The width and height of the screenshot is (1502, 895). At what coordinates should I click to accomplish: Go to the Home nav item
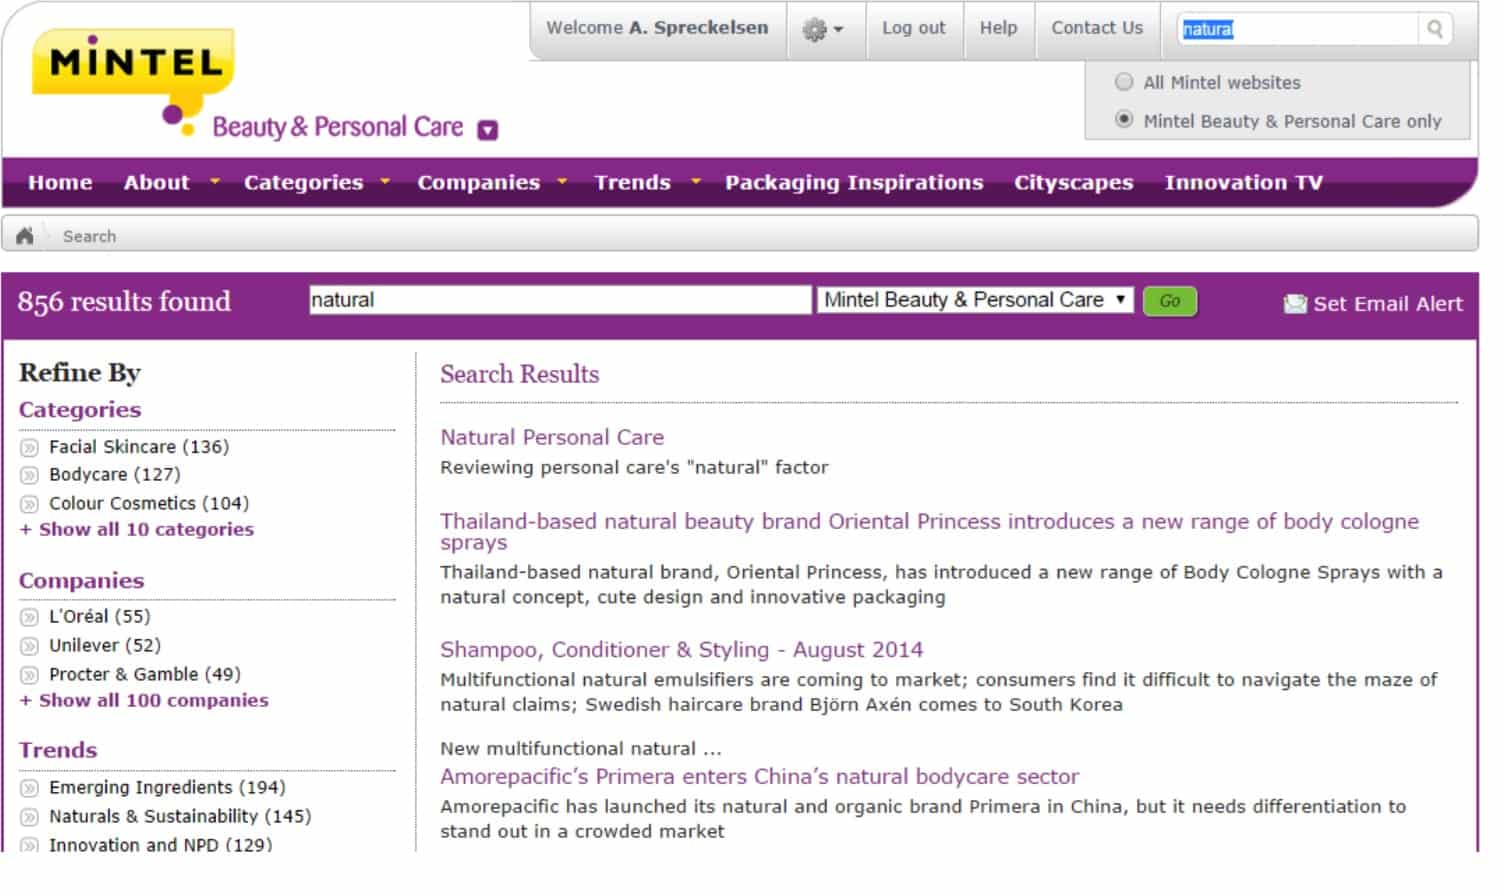(60, 182)
